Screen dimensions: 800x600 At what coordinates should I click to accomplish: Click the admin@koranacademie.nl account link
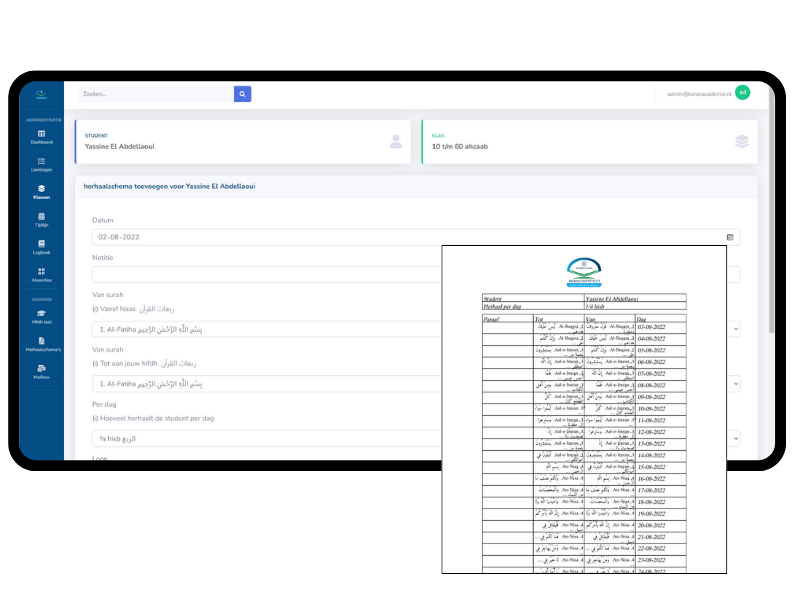pos(699,94)
